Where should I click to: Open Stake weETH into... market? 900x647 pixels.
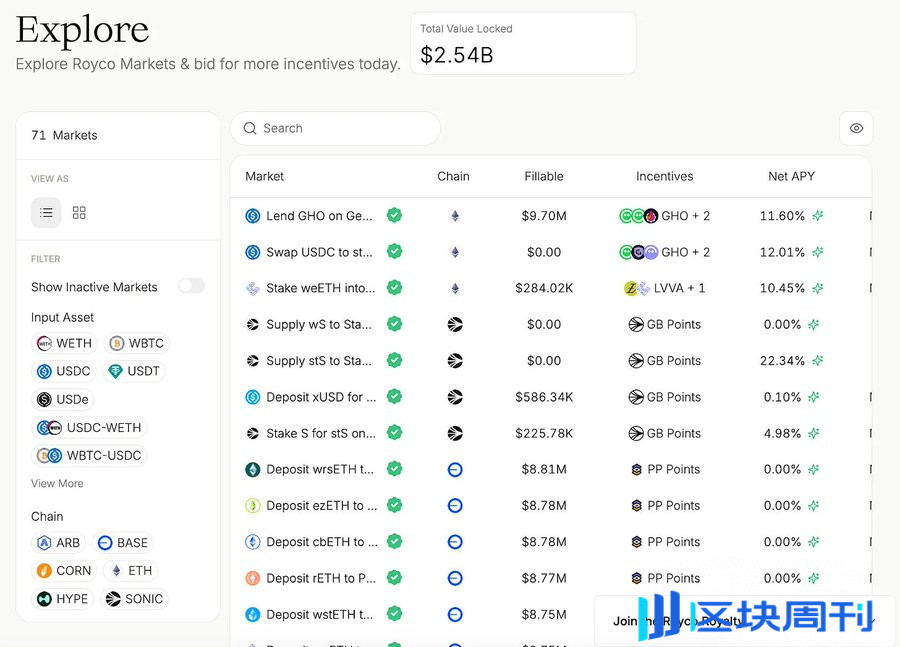[320, 288]
